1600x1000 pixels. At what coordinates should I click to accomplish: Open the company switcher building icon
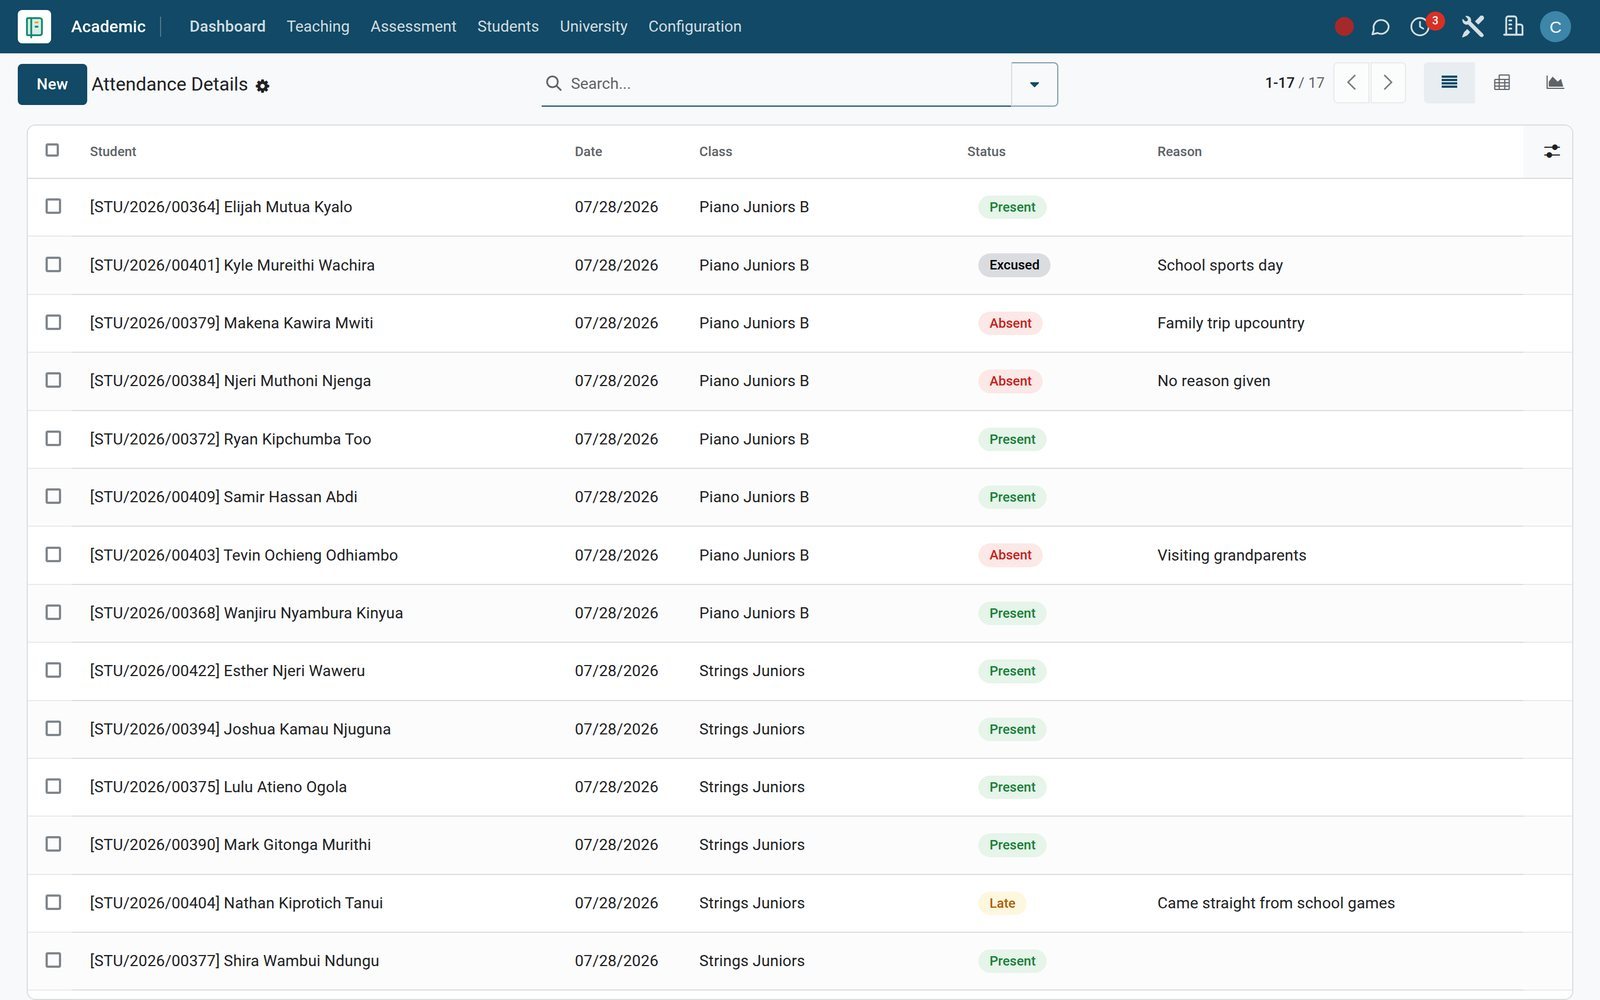click(1513, 27)
